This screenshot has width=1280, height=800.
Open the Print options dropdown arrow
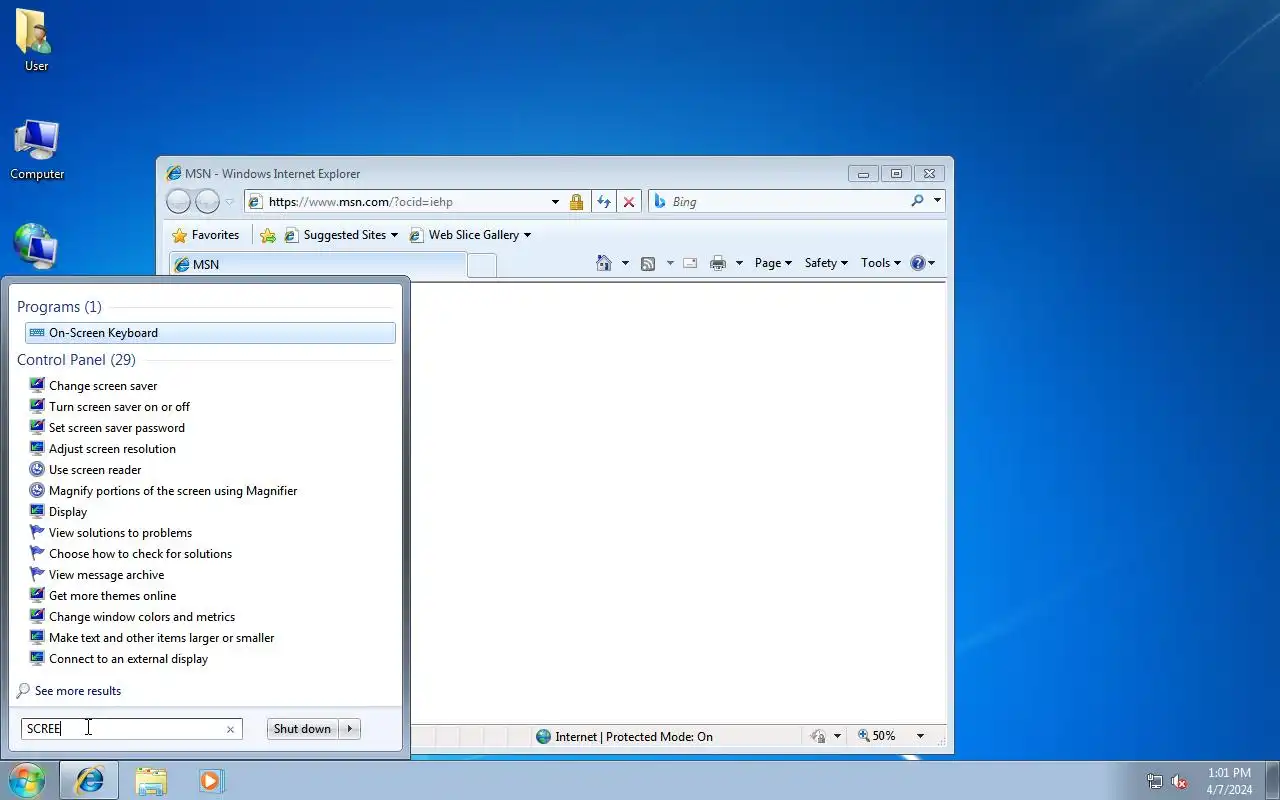click(x=739, y=263)
